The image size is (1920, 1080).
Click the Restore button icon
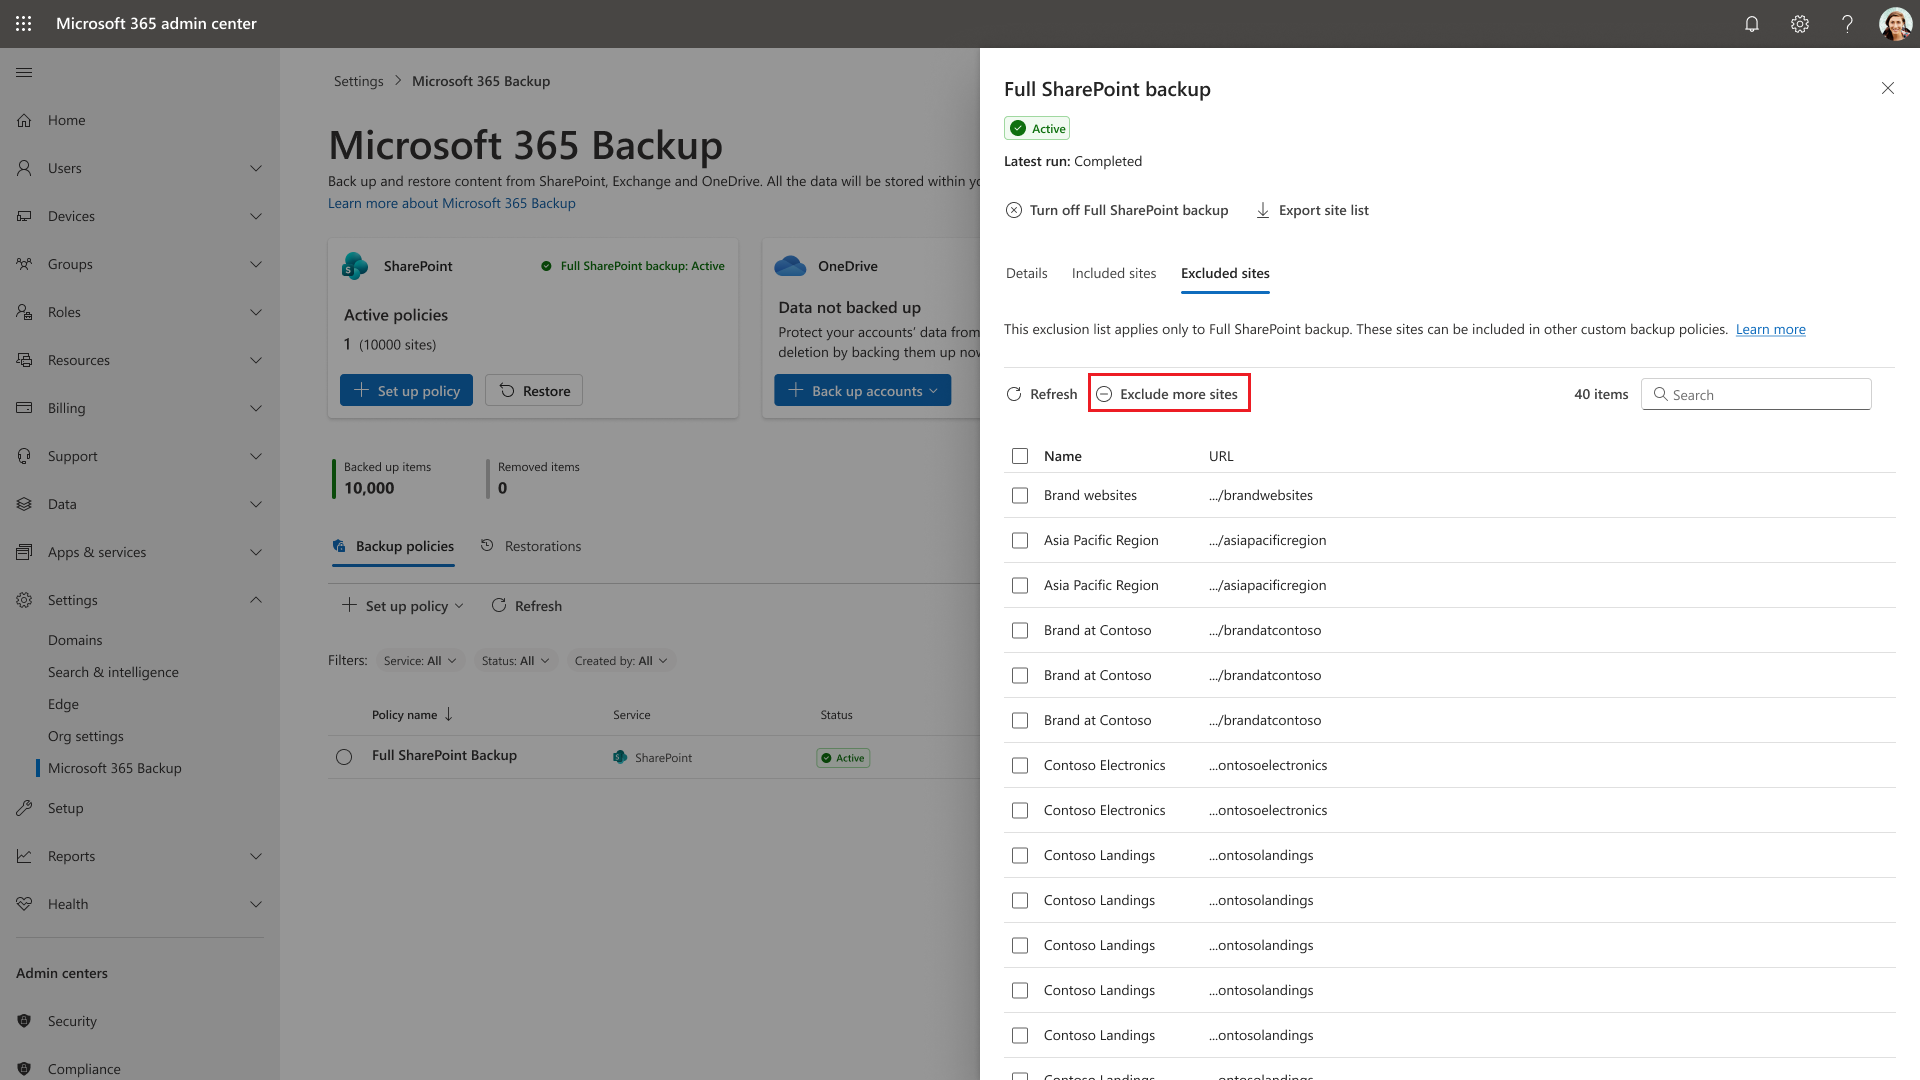[x=507, y=390]
